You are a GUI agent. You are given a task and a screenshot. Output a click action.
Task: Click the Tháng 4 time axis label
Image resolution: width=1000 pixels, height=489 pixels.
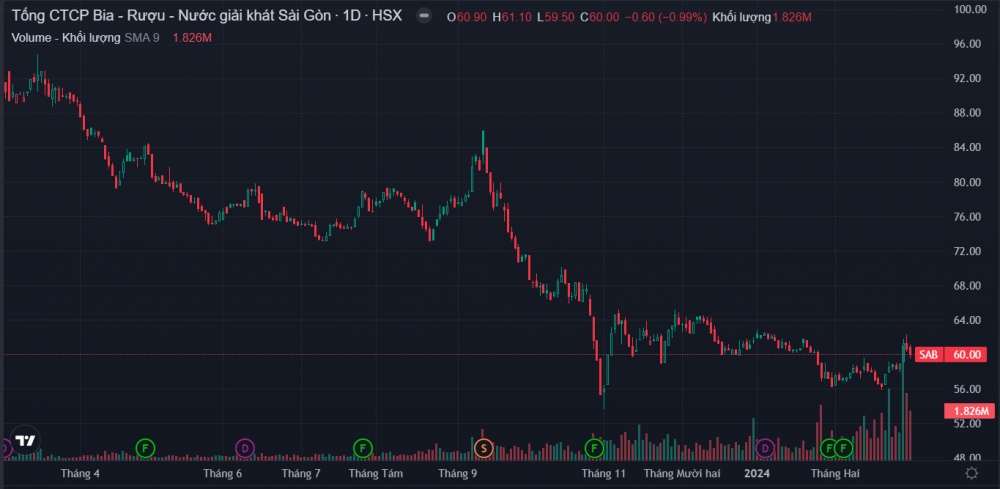tap(80, 474)
